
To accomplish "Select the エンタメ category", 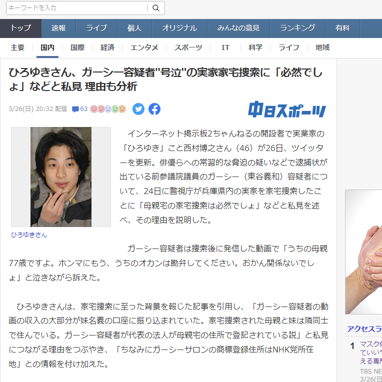I will (144, 48).
